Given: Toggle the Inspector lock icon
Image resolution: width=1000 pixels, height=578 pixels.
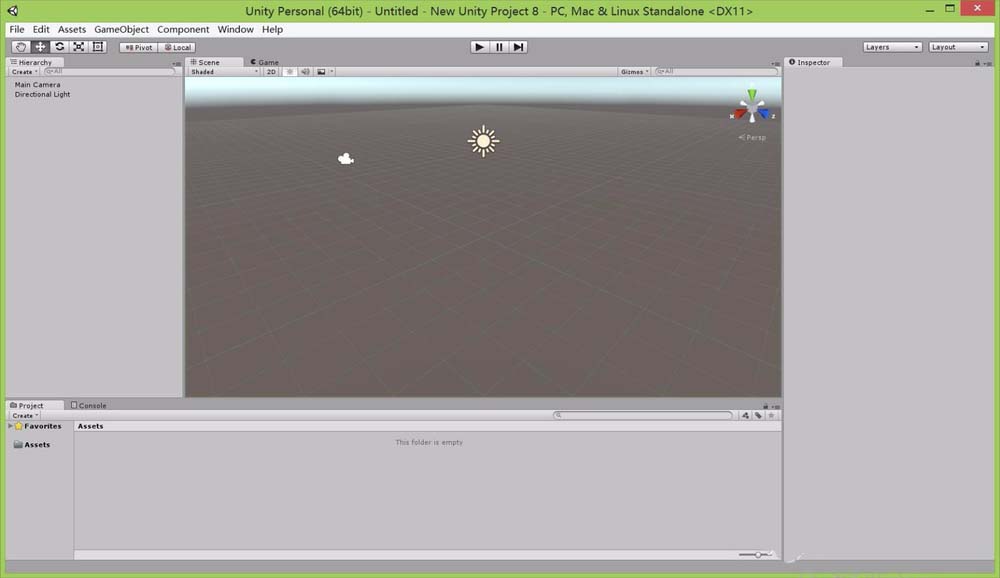Looking at the screenshot, I should click(x=977, y=63).
